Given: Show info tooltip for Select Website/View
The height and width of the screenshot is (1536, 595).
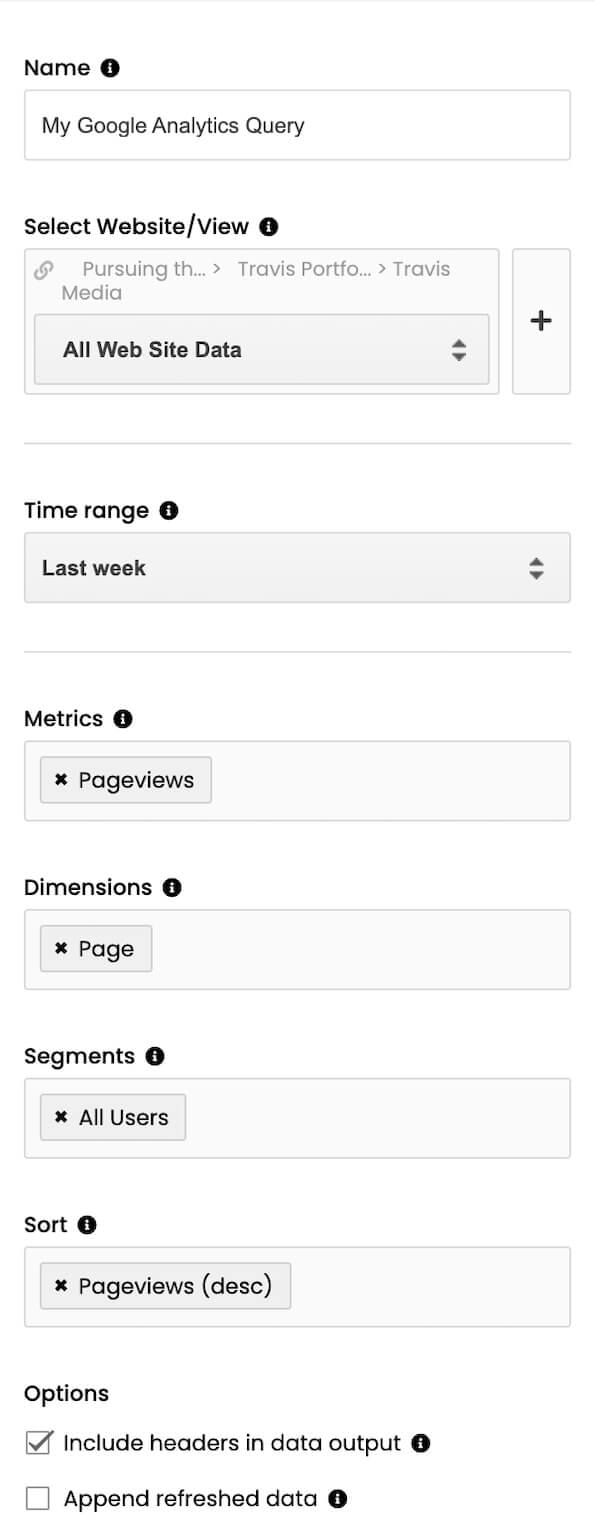Looking at the screenshot, I should 268,227.
